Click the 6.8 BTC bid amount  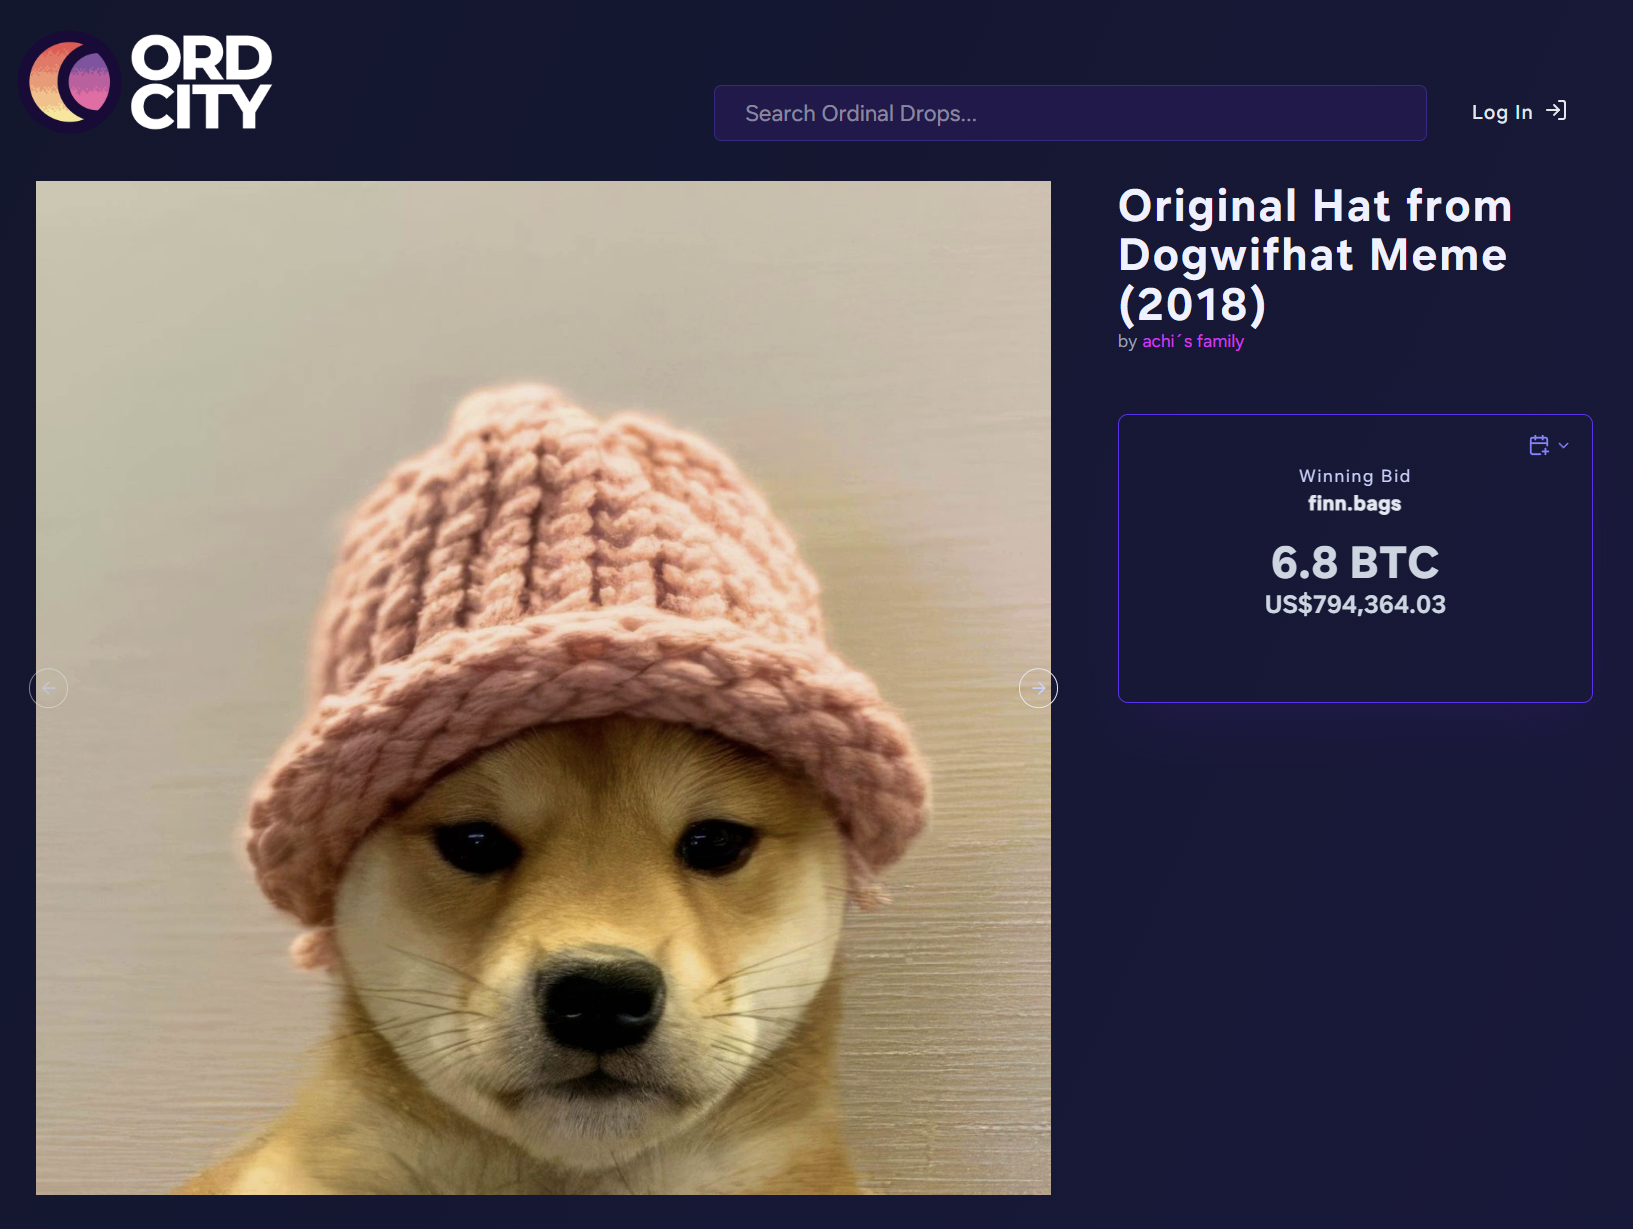[1355, 563]
